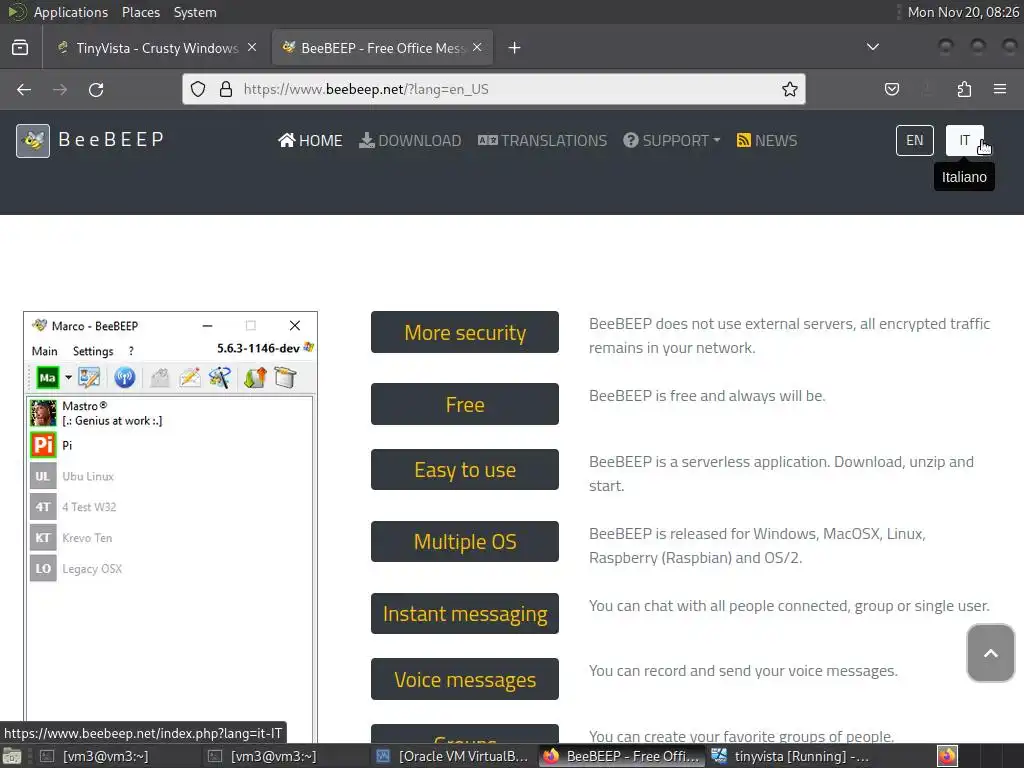Viewport: 1024px width, 768px height.
Task: Go to the HOME nav link
Action: (x=310, y=140)
